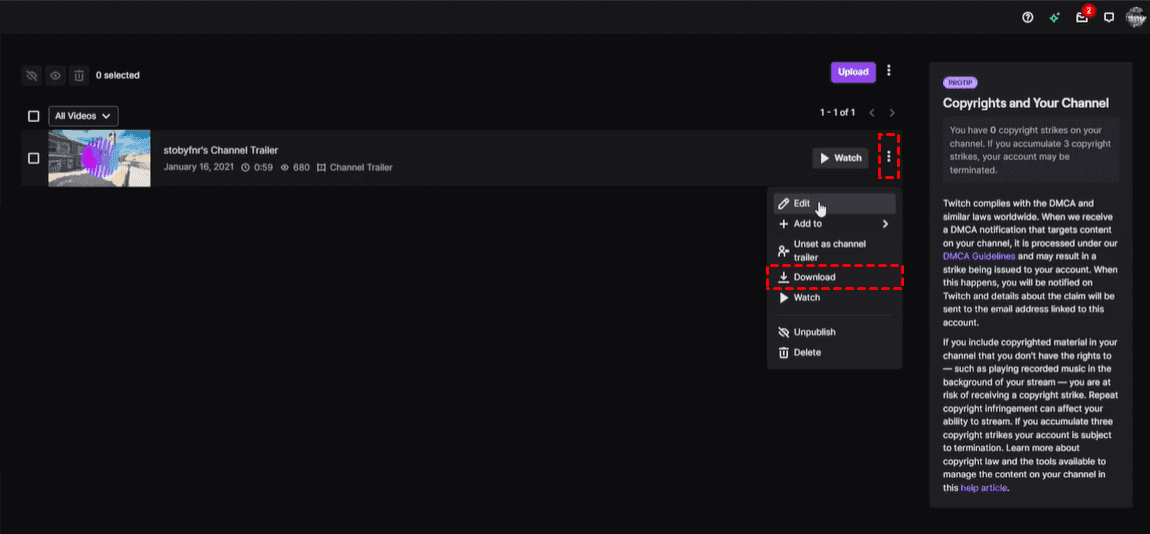The height and width of the screenshot is (534, 1150).
Task: Expand the All Videos filter dropdown
Action: (83, 116)
